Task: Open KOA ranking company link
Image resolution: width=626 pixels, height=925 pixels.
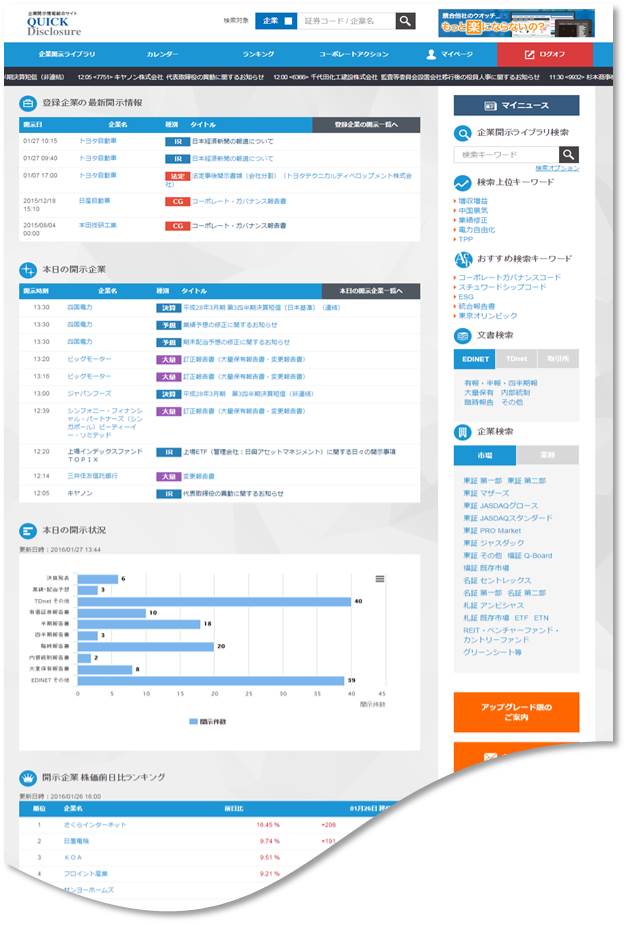Action: coord(73,858)
